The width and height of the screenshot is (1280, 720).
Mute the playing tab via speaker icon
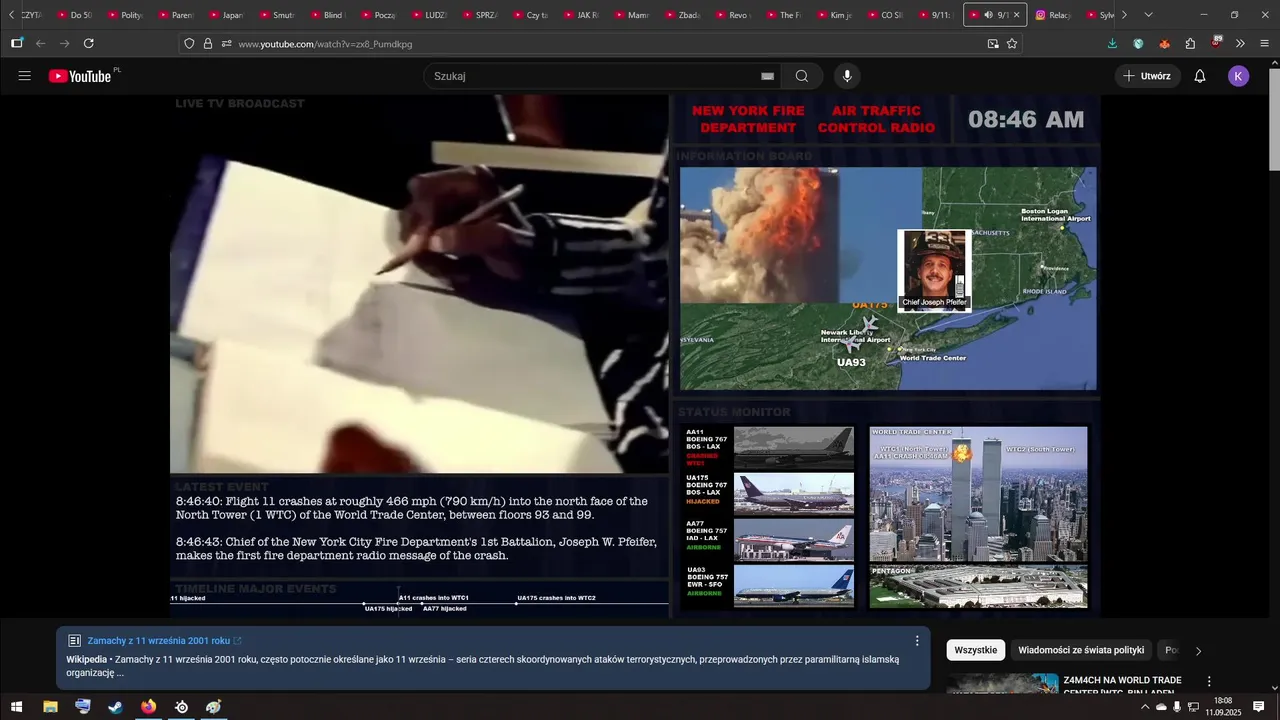988,15
